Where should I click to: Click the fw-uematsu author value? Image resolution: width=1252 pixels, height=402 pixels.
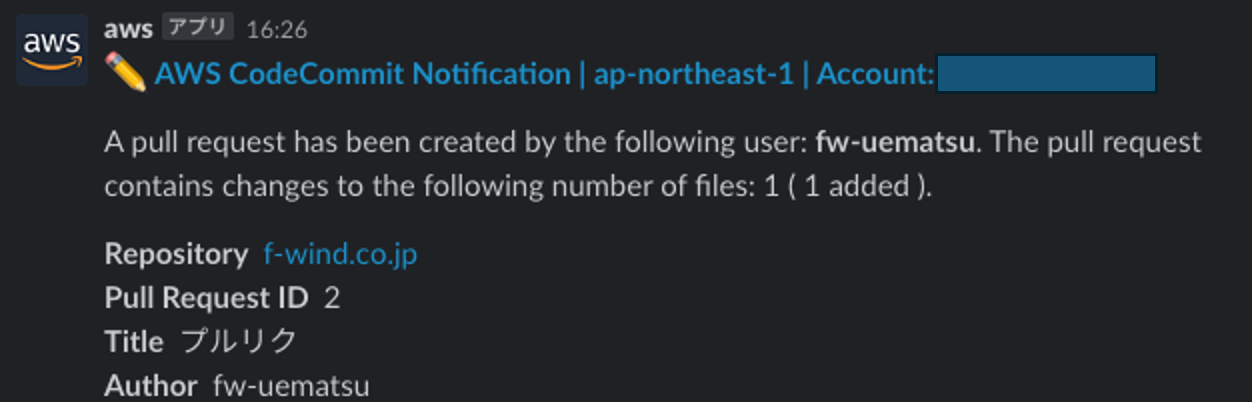(x=292, y=386)
